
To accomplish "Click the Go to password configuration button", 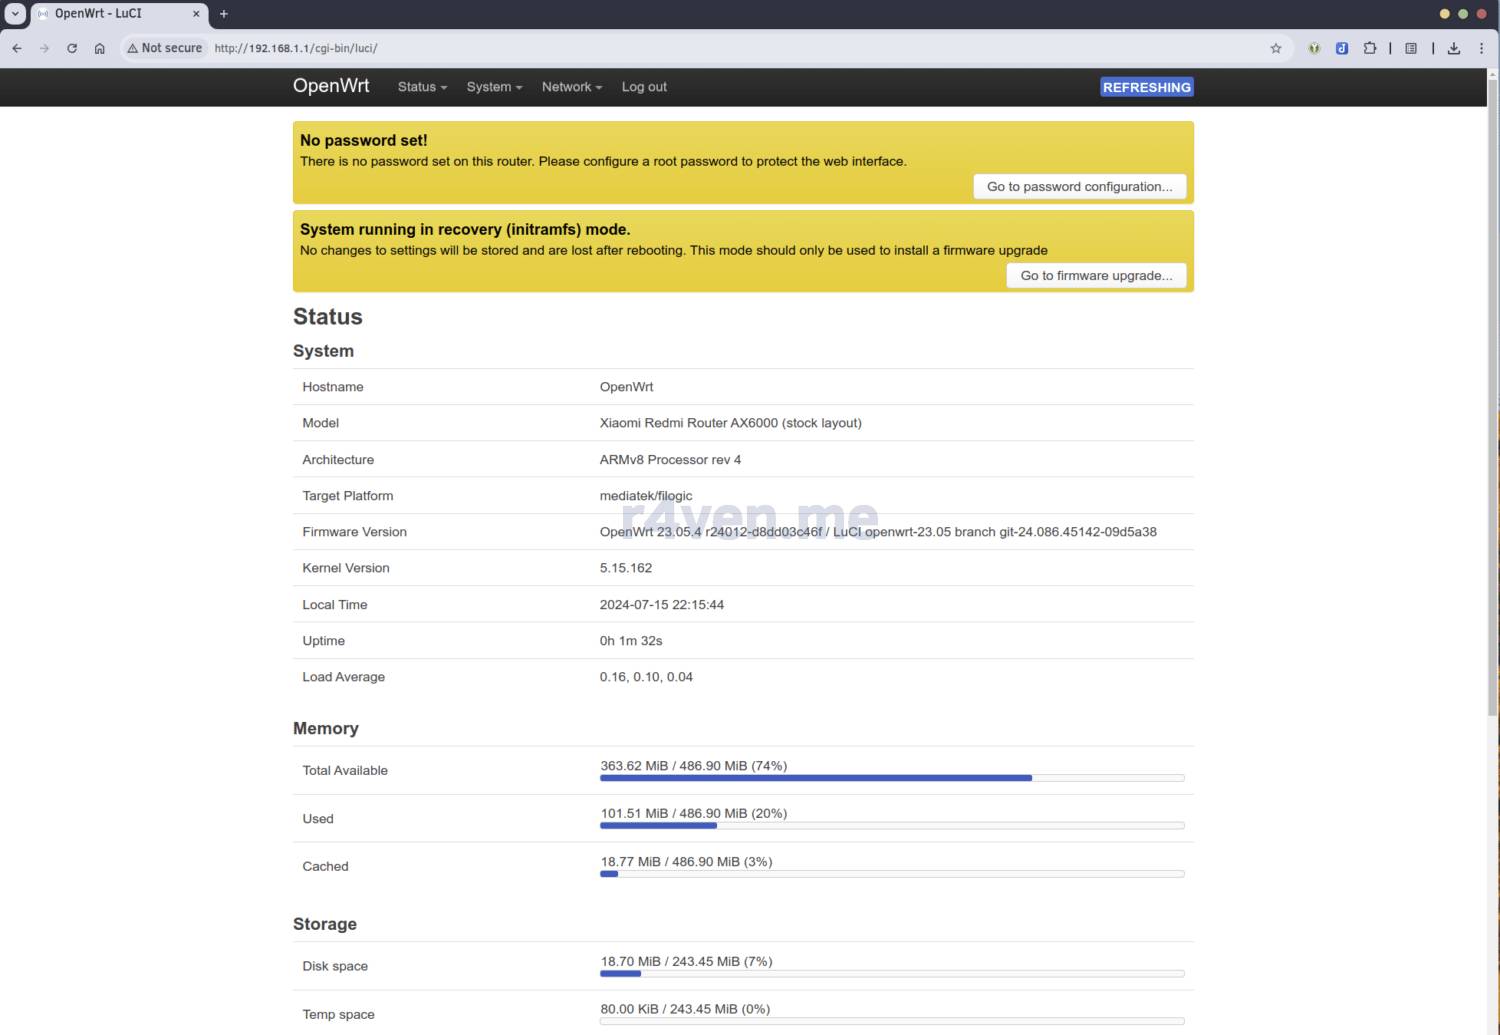I will (1079, 187).
